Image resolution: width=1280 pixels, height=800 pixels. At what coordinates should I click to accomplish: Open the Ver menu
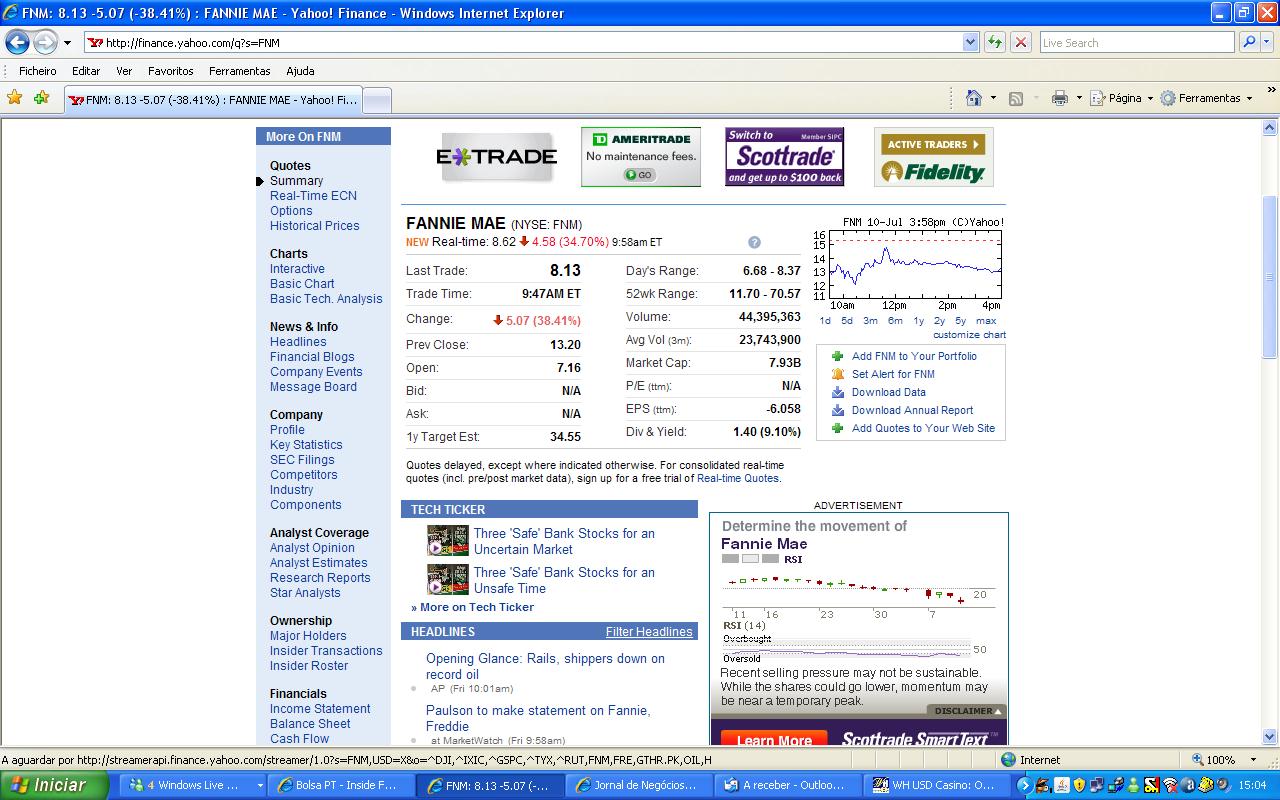tap(124, 71)
